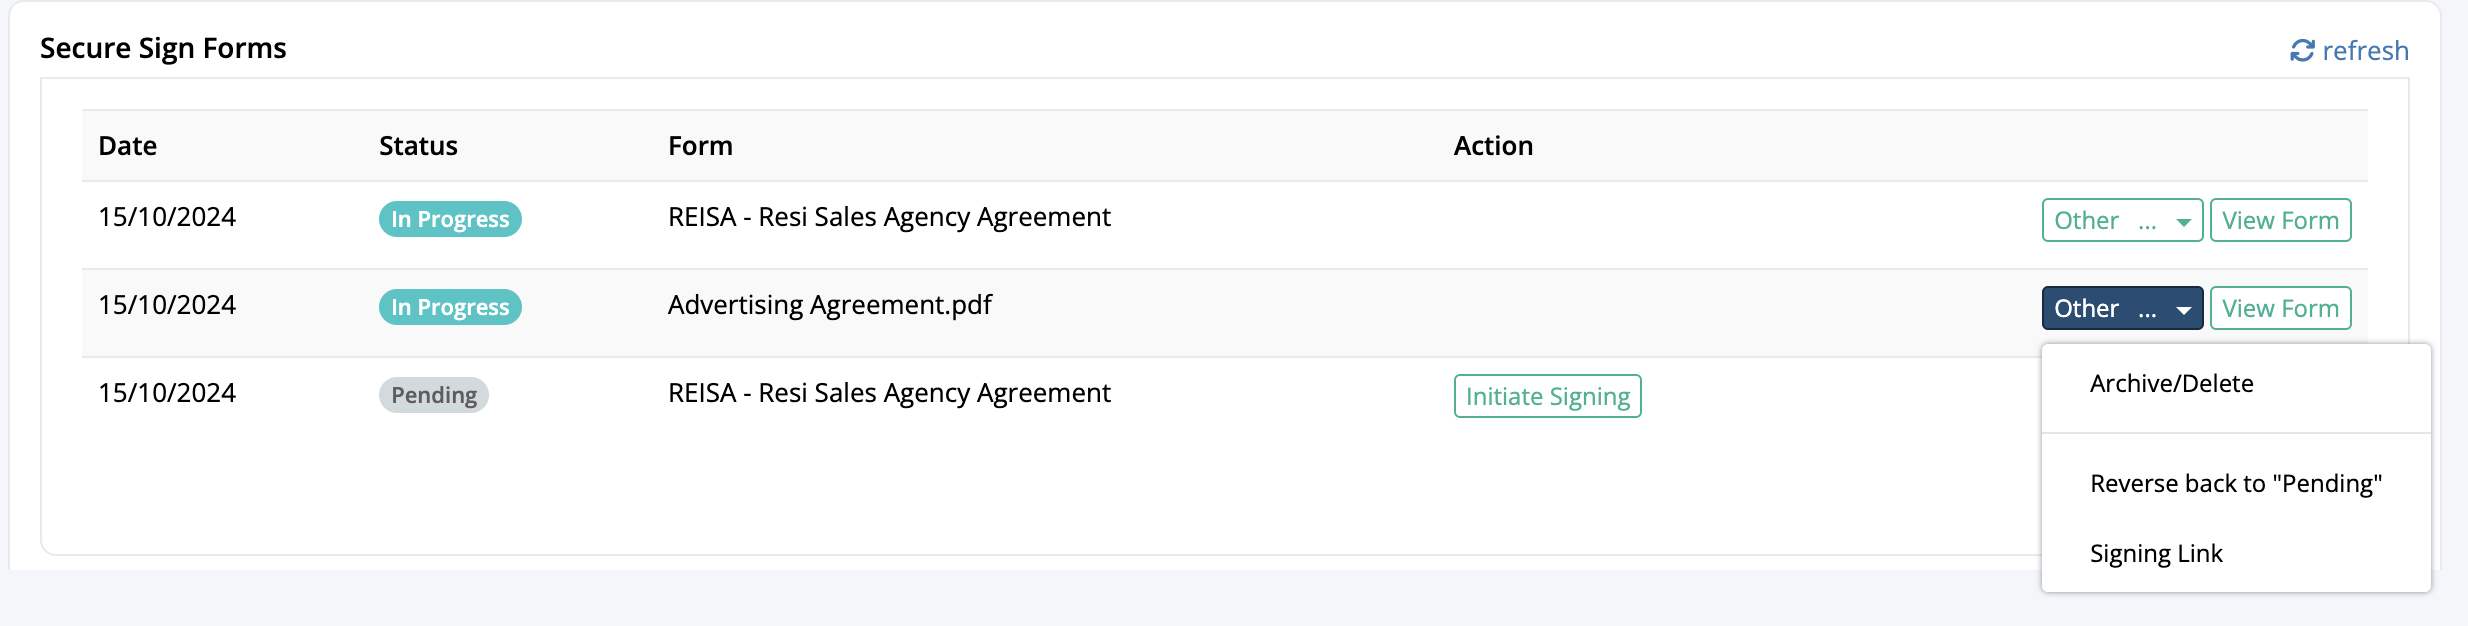Click caret arrow on highlighted Other button
2468x626 pixels.
[2184, 310]
